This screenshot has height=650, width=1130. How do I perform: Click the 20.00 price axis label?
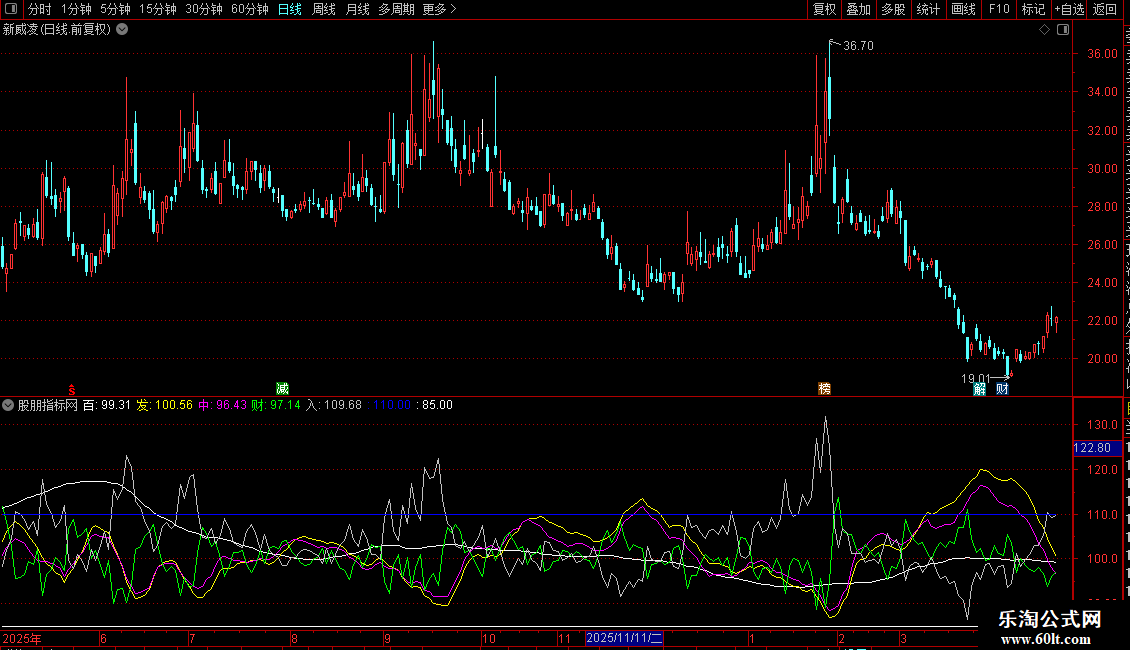tap(1103, 359)
